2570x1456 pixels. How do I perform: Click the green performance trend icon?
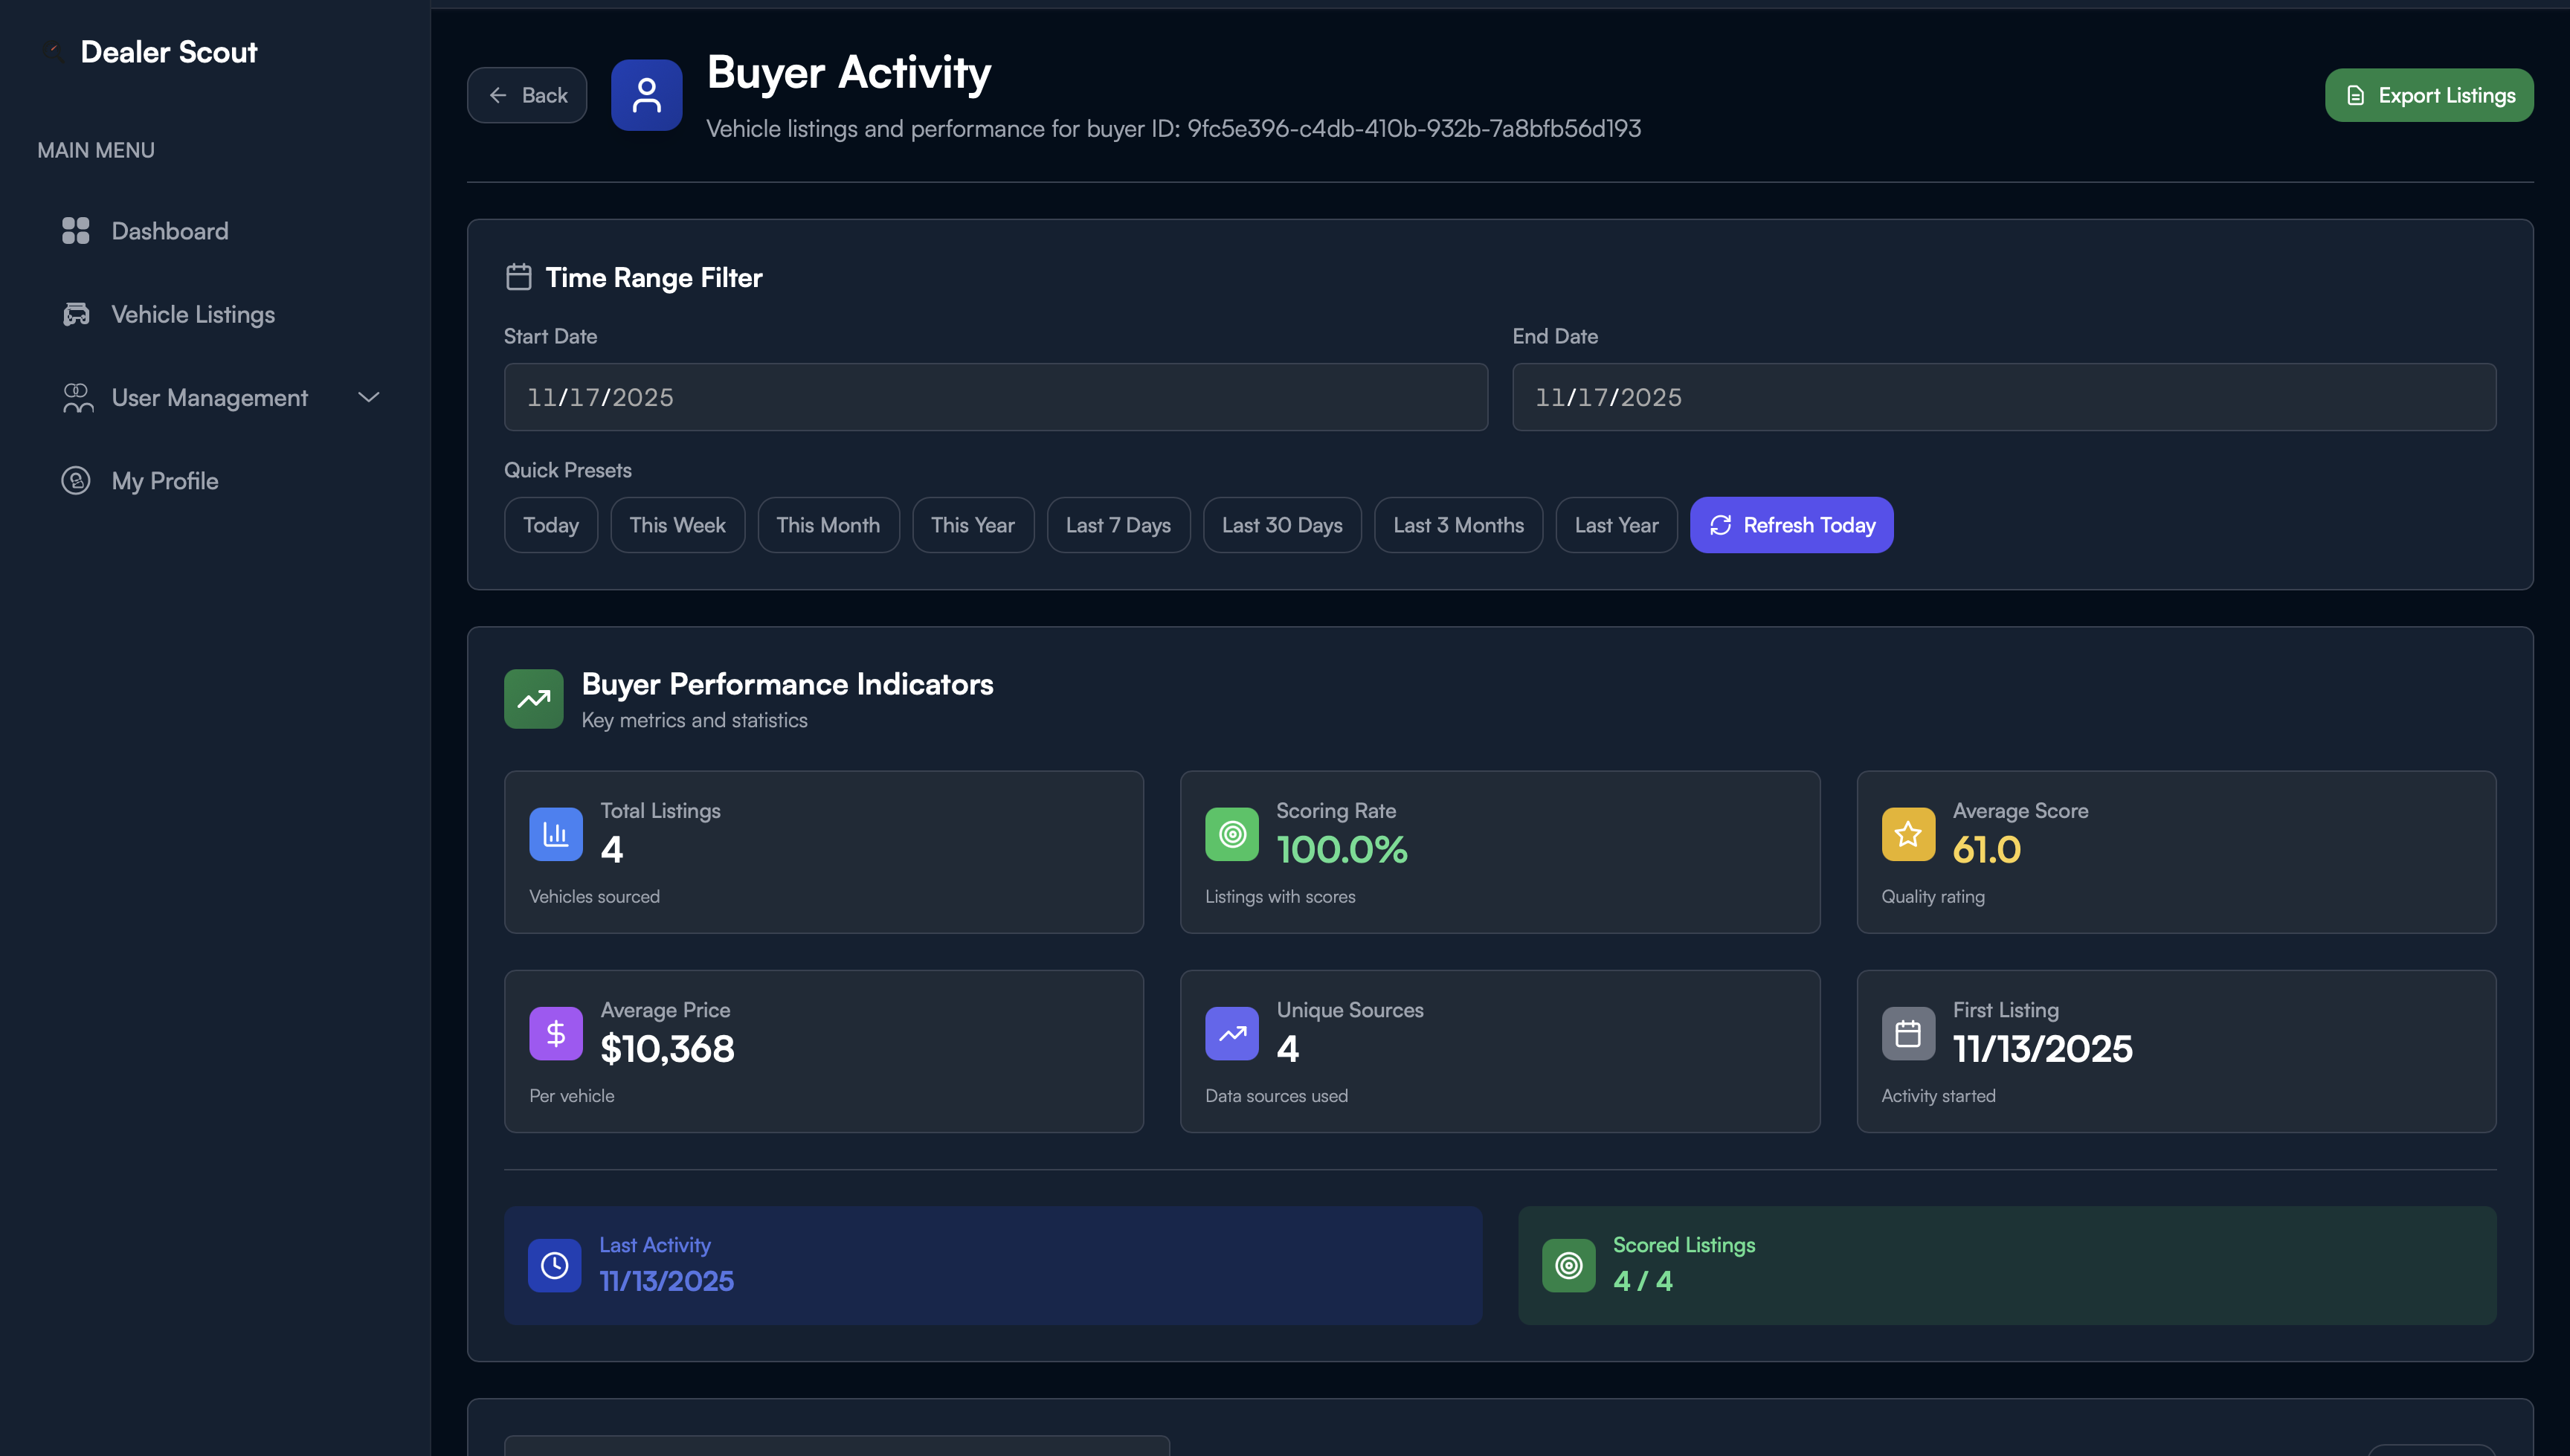pos(533,698)
